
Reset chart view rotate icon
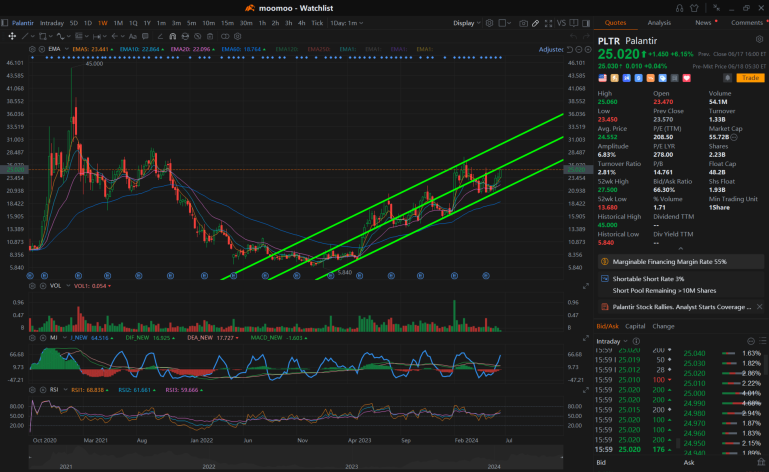coord(569,50)
